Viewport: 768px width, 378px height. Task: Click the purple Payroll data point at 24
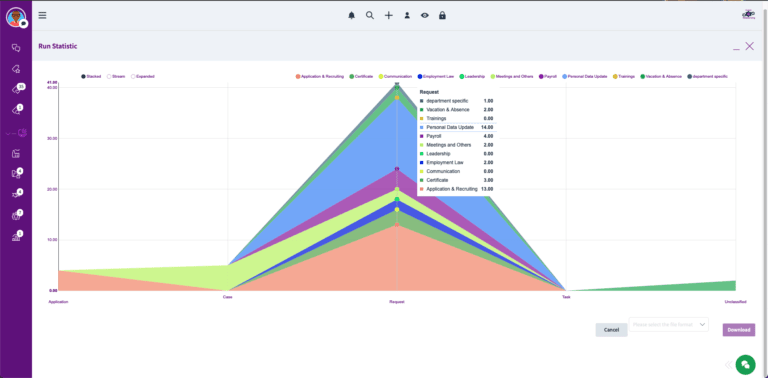click(397, 169)
